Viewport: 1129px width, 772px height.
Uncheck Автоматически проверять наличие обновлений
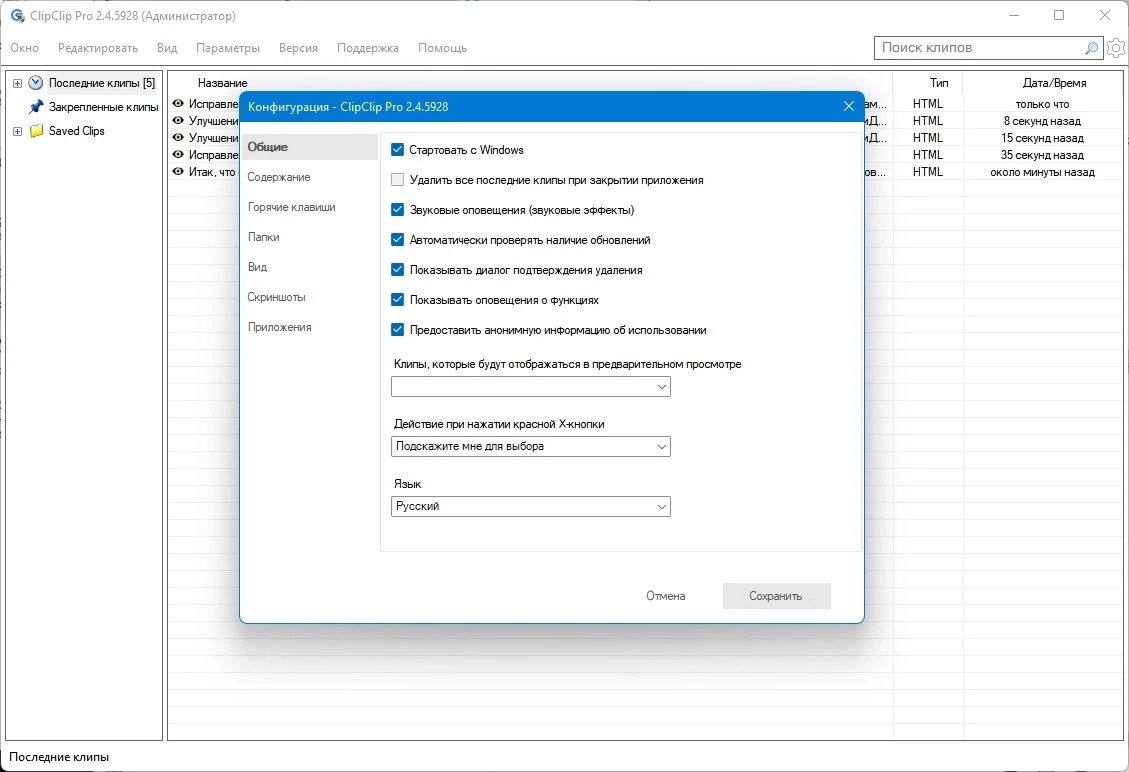pyautogui.click(x=397, y=240)
